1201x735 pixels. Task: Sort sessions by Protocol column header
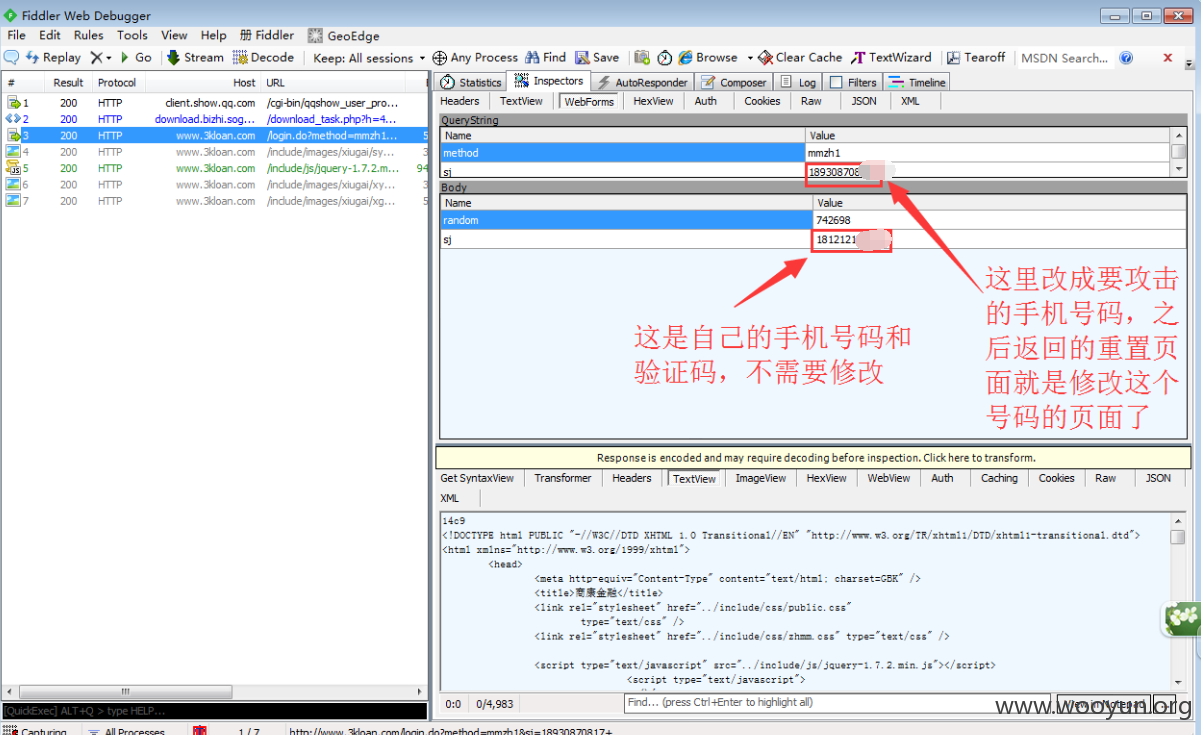117,83
